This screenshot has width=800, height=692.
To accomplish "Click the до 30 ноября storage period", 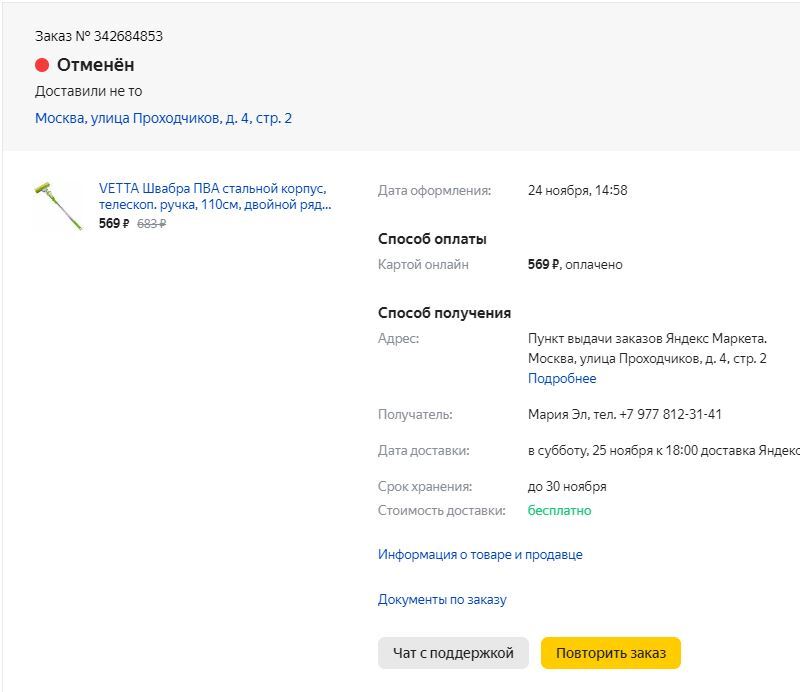I will tap(567, 487).
